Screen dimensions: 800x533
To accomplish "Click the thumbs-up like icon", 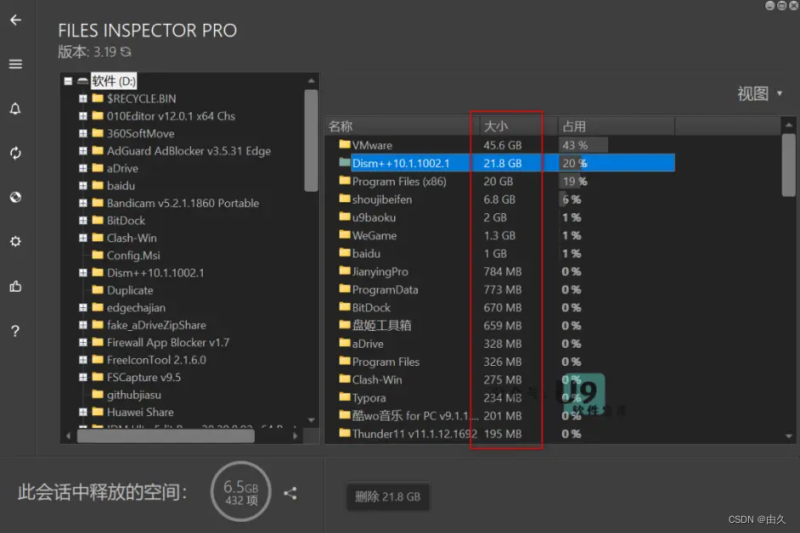I will tap(15, 286).
